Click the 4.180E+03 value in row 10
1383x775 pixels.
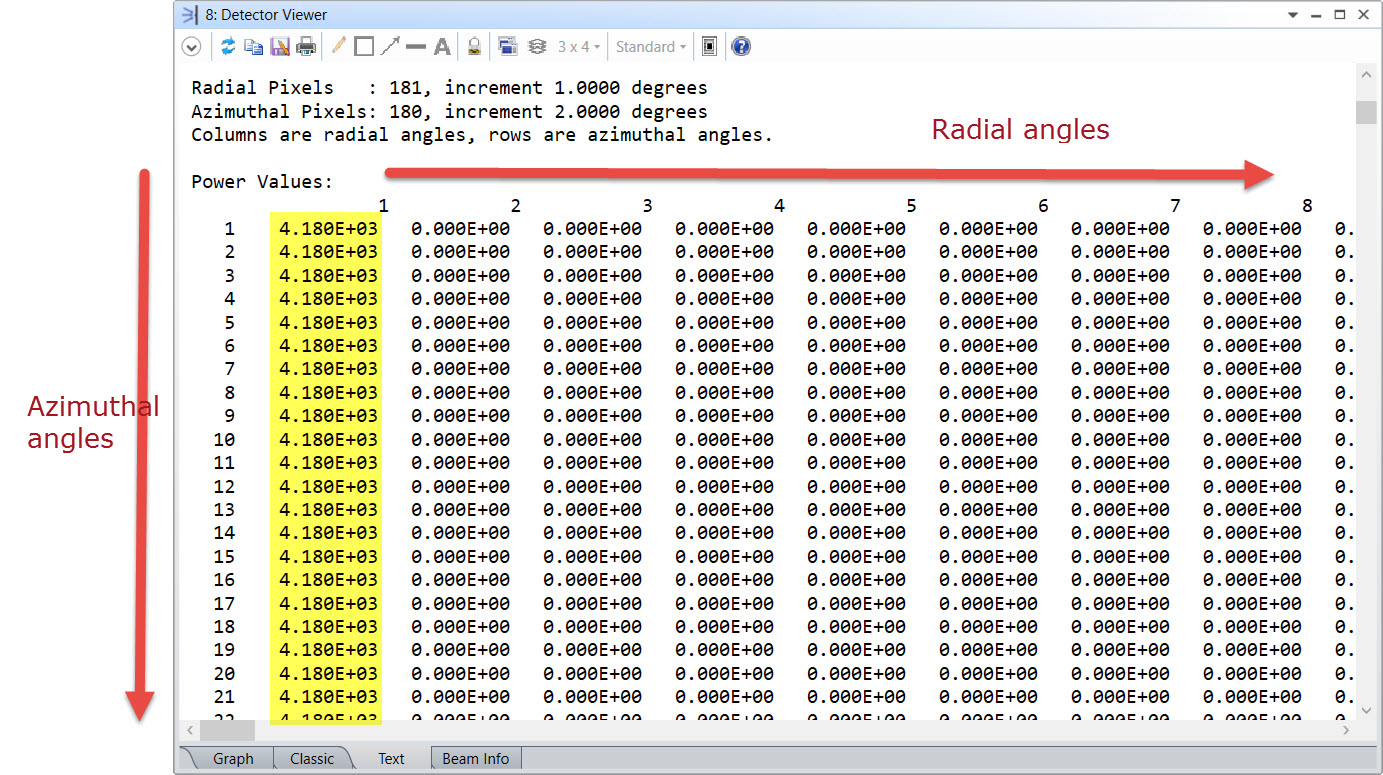point(328,439)
